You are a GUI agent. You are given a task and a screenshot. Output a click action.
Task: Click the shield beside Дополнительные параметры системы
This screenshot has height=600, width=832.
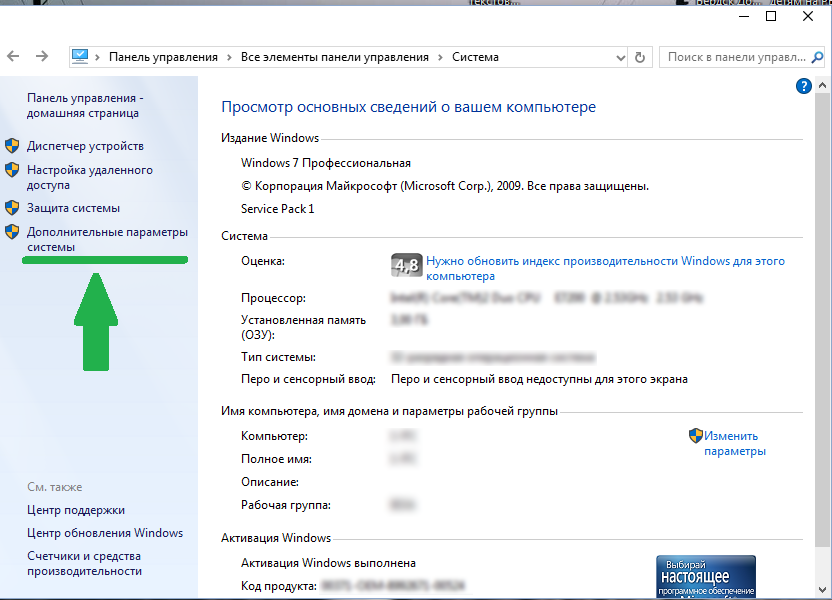pos(13,231)
